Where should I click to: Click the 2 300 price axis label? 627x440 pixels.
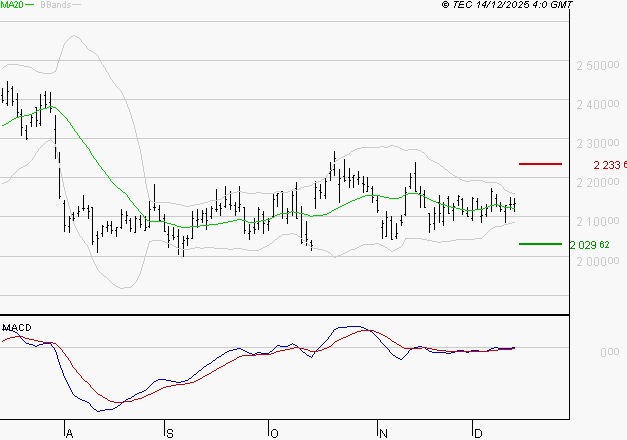click(598, 143)
